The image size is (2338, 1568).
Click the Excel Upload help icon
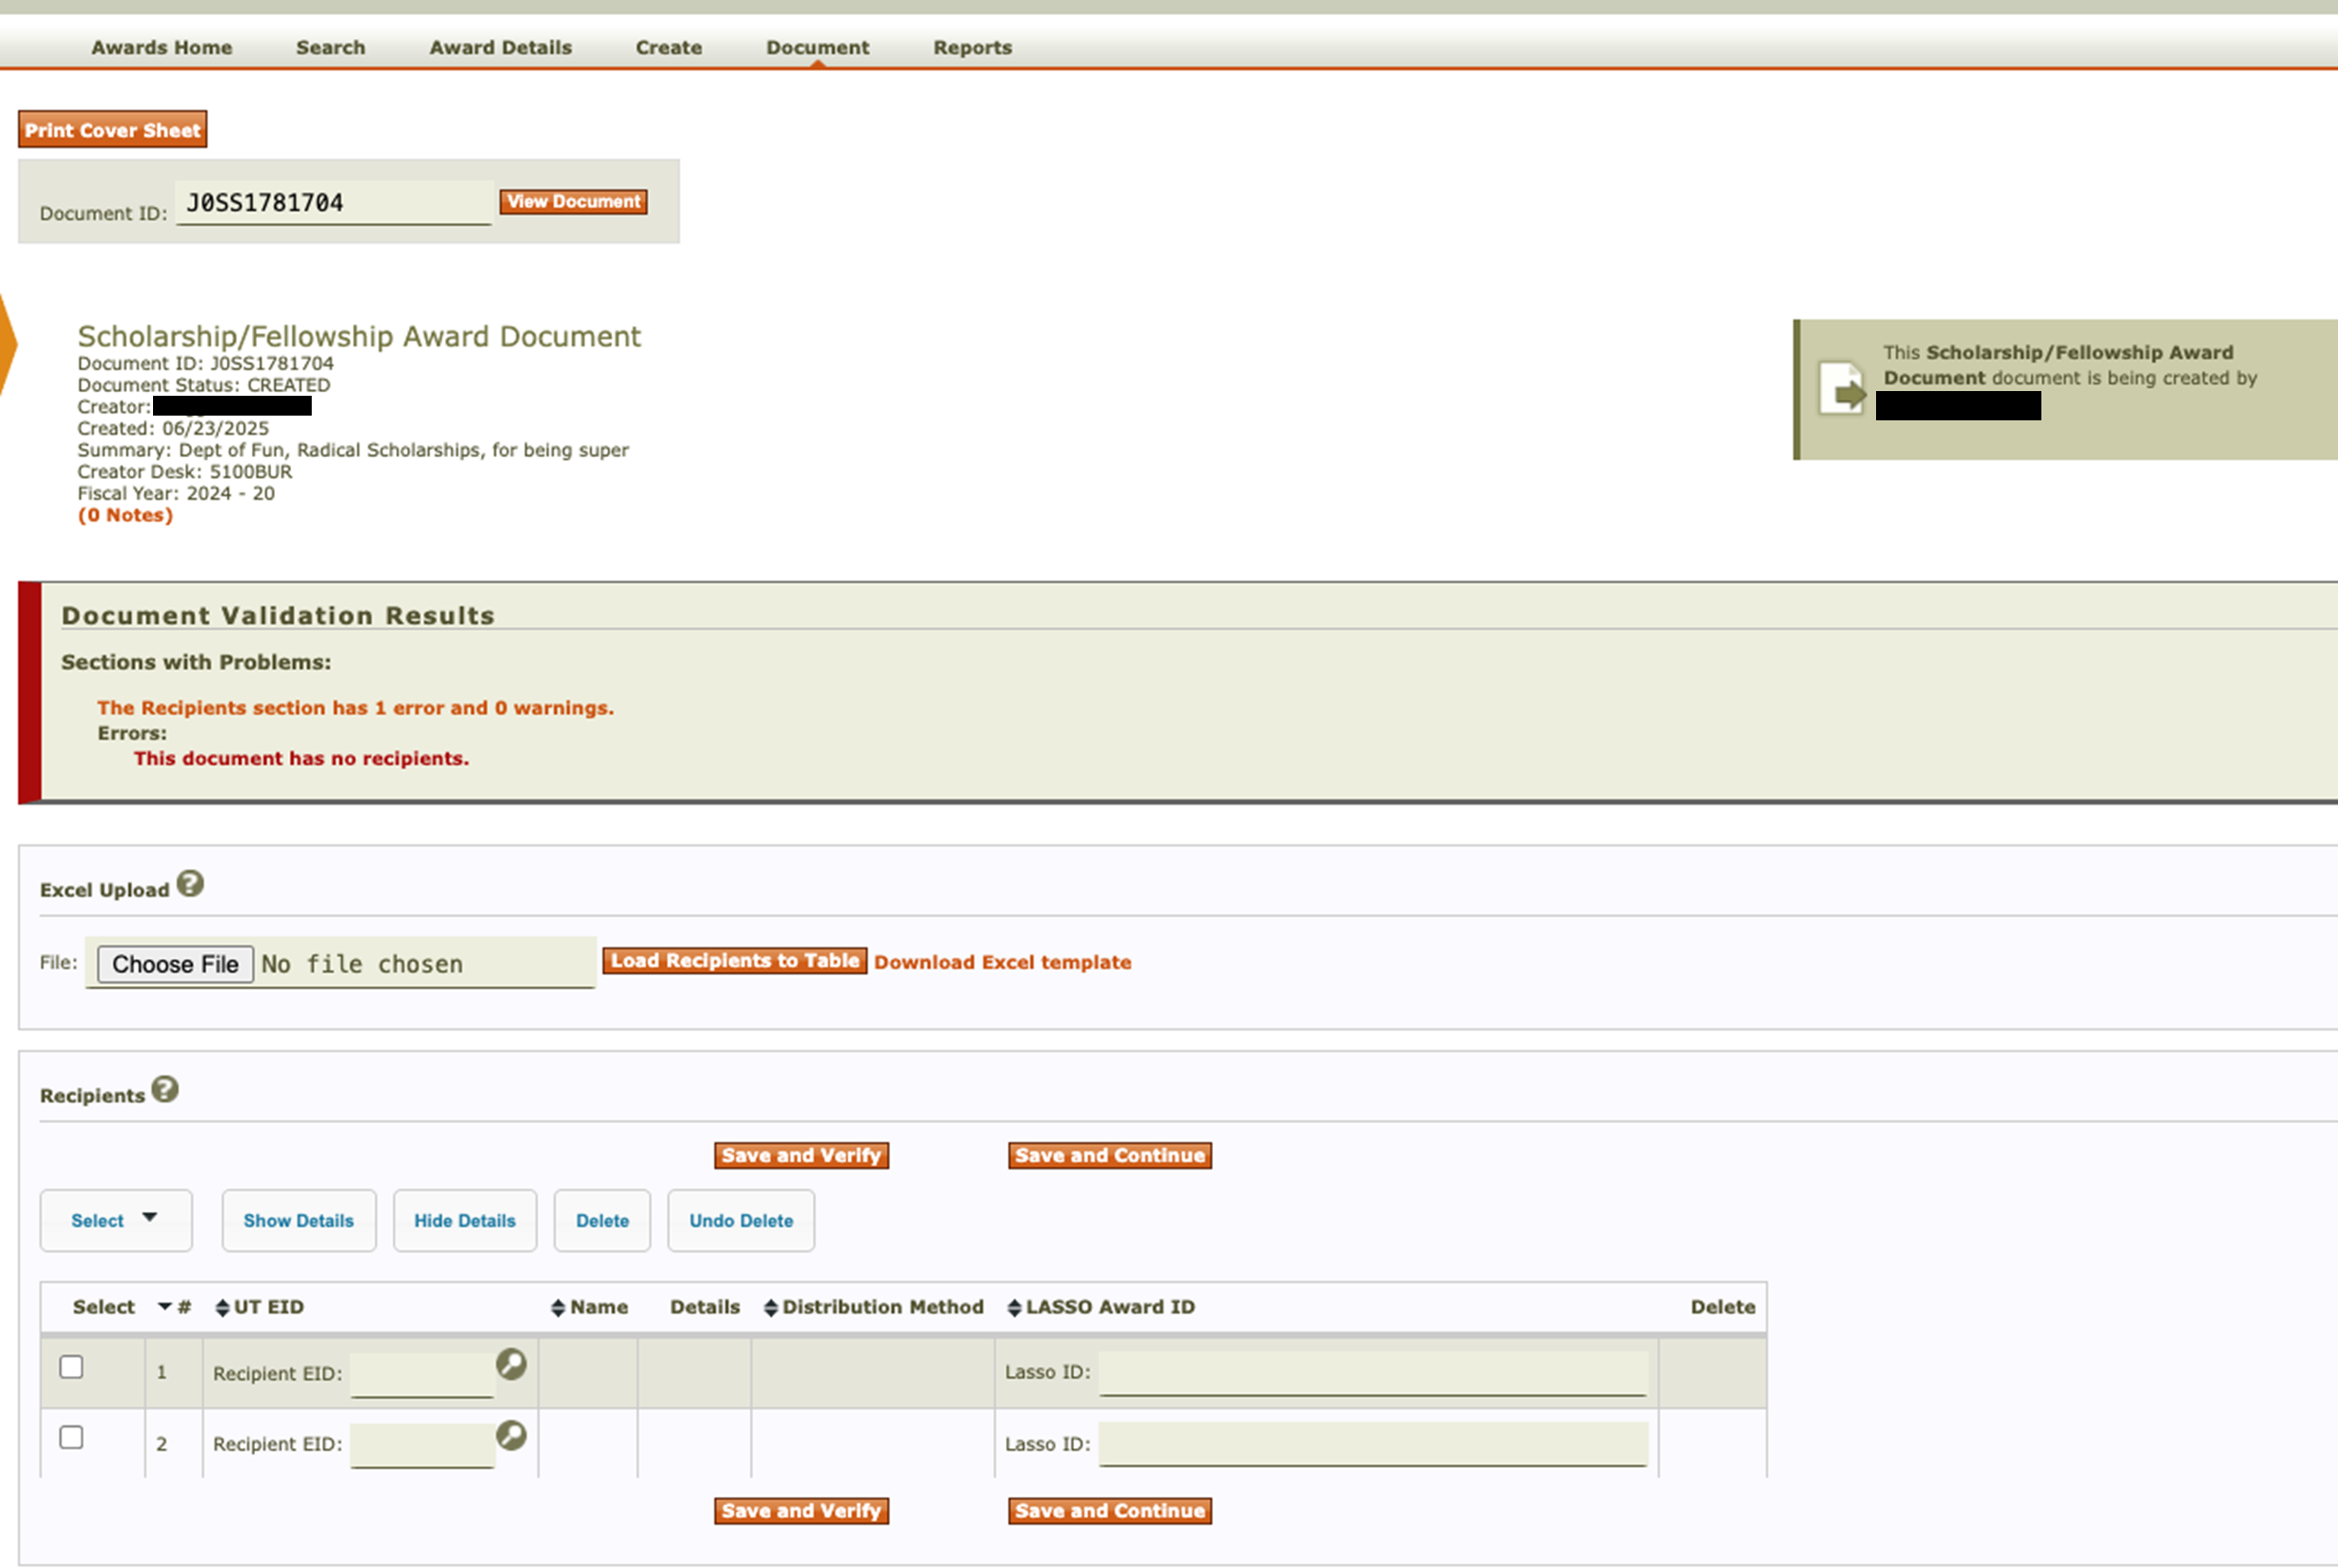pyautogui.click(x=190, y=884)
